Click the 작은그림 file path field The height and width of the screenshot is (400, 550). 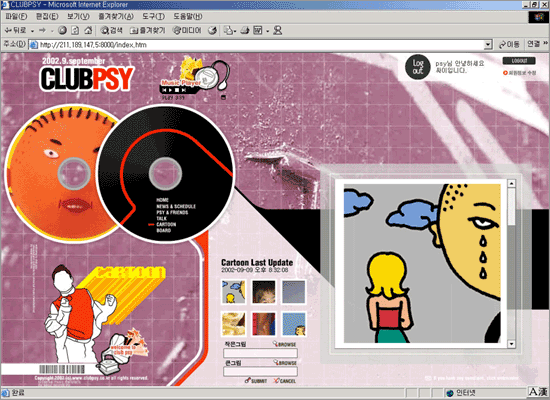[260, 353]
